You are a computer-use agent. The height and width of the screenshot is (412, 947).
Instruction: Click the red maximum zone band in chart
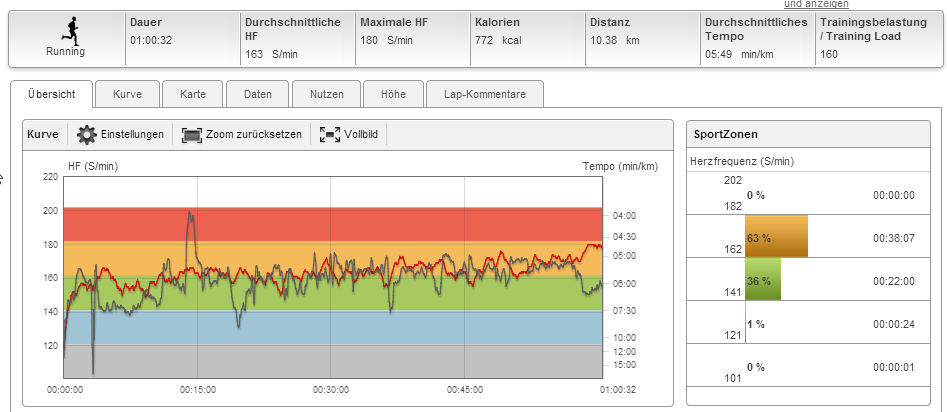(x=400, y=224)
